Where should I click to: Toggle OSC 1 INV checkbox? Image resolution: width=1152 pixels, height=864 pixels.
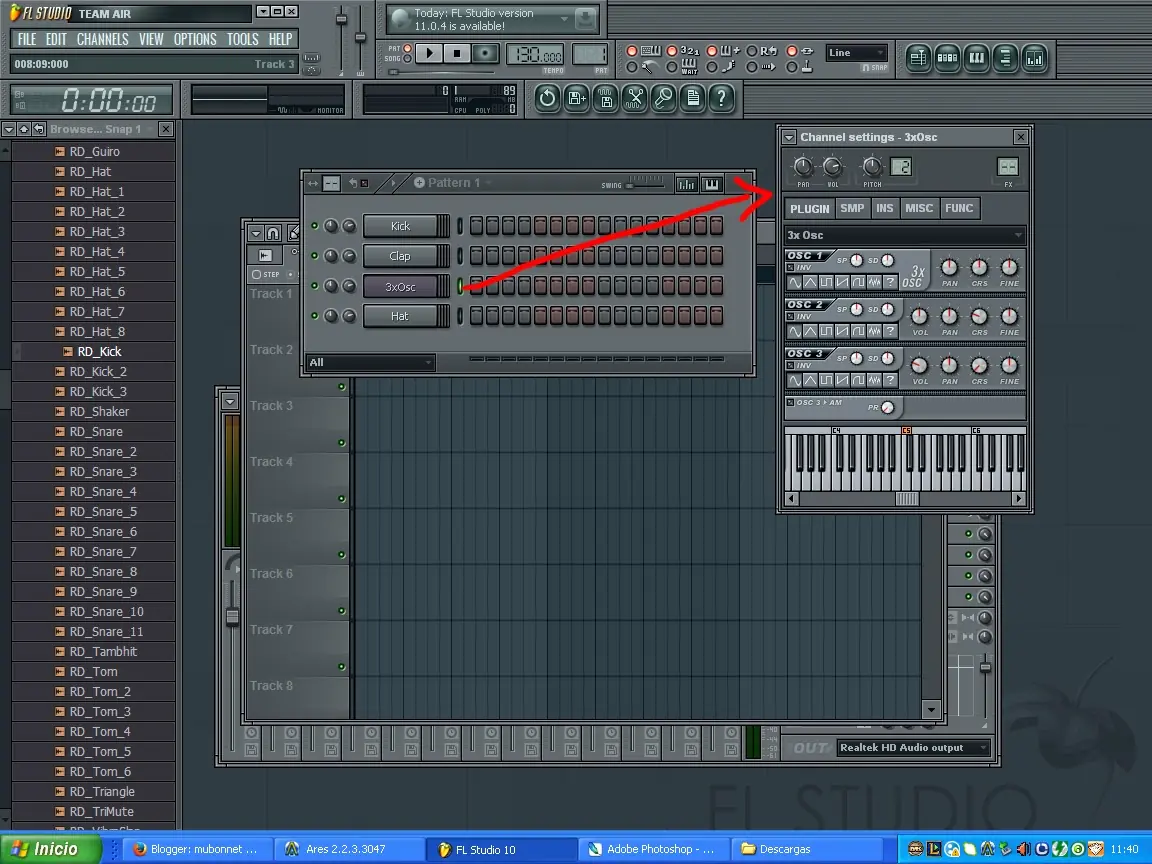click(791, 267)
